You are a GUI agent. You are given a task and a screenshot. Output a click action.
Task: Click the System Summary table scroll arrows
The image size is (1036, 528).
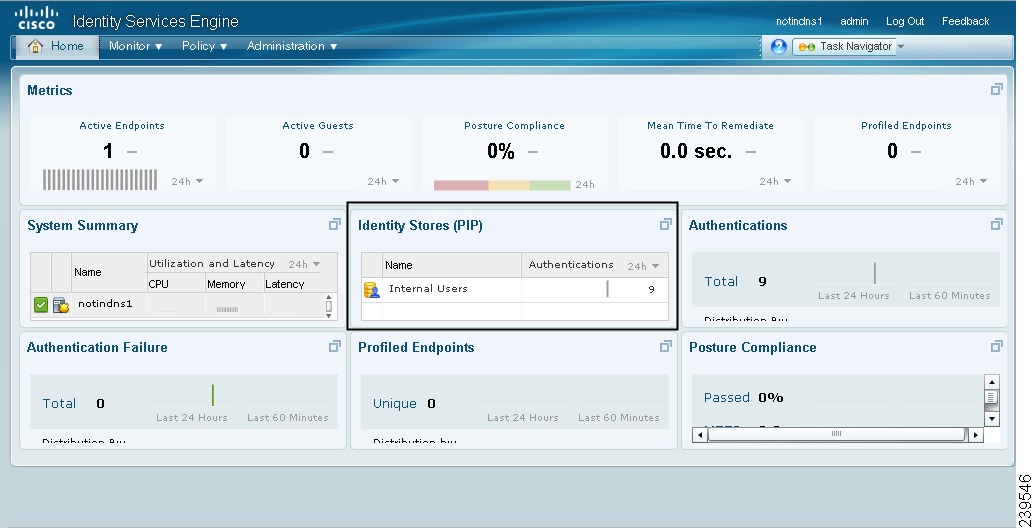328,307
